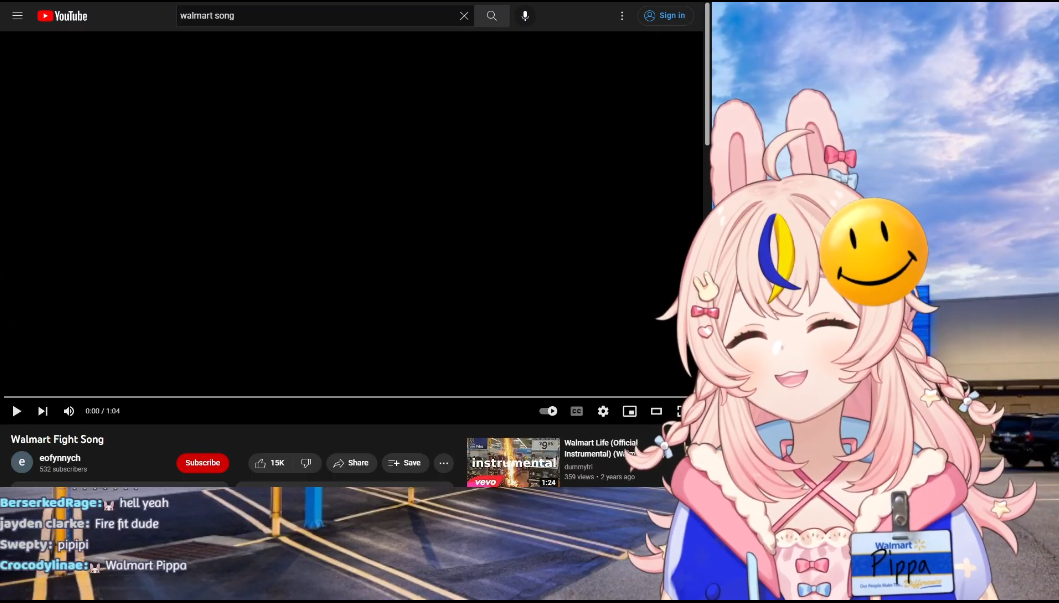Click the black video player area
Viewport: 1059px width, 603px height.
click(349, 213)
